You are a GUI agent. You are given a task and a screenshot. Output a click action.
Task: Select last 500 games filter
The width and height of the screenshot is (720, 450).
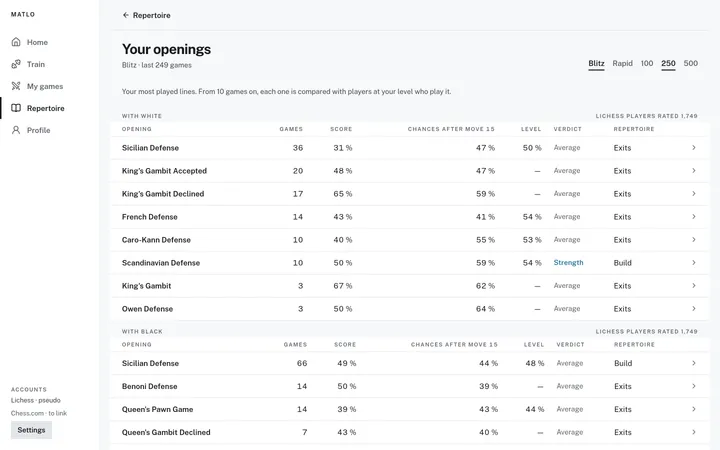[691, 63]
